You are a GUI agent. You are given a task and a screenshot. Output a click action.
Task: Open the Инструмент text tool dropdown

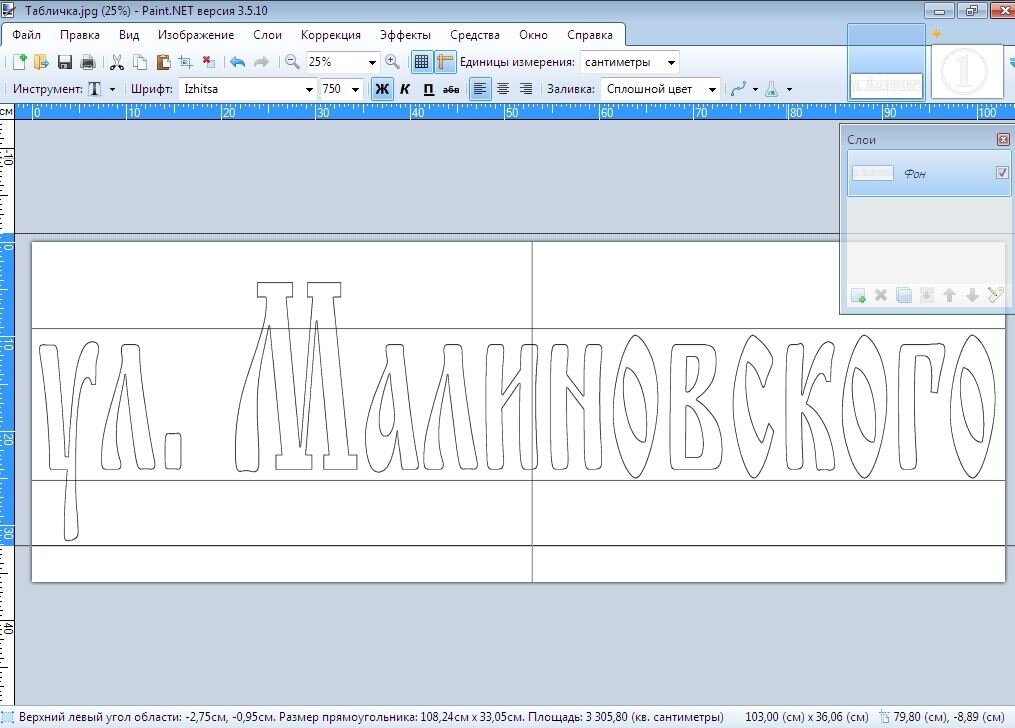coord(112,89)
